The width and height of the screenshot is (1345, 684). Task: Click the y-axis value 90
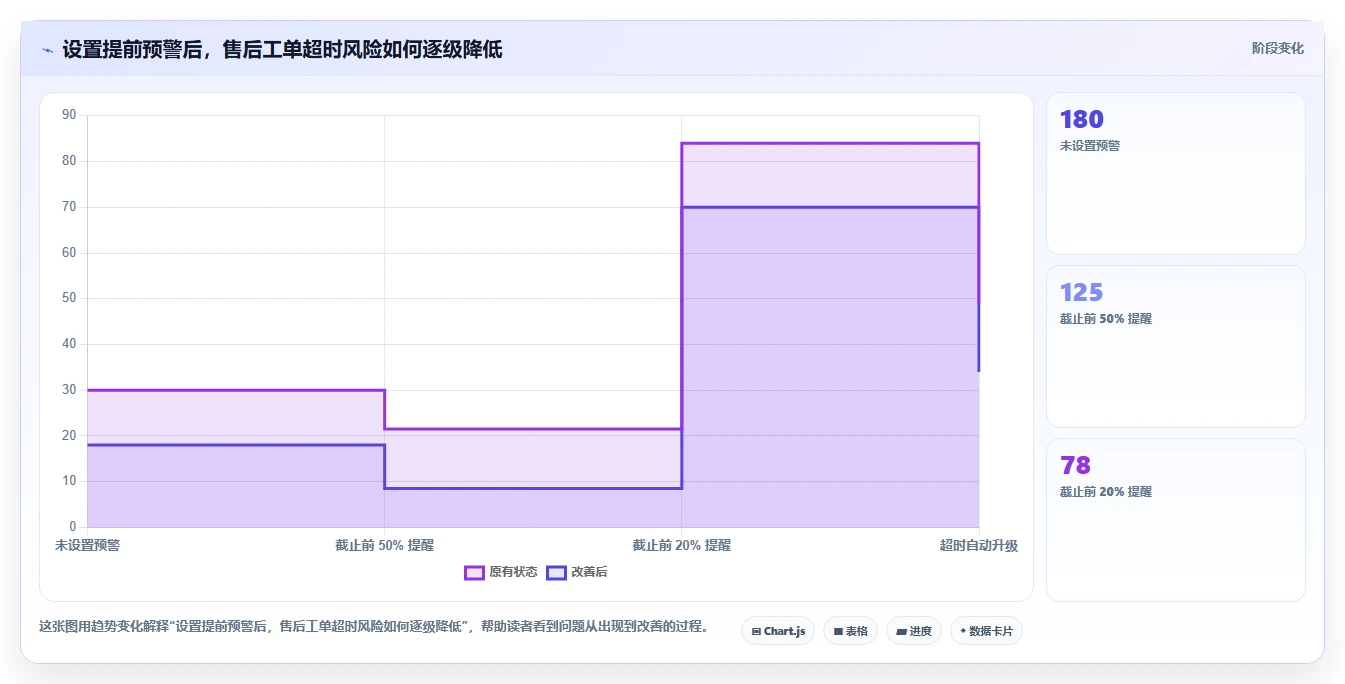pos(69,115)
